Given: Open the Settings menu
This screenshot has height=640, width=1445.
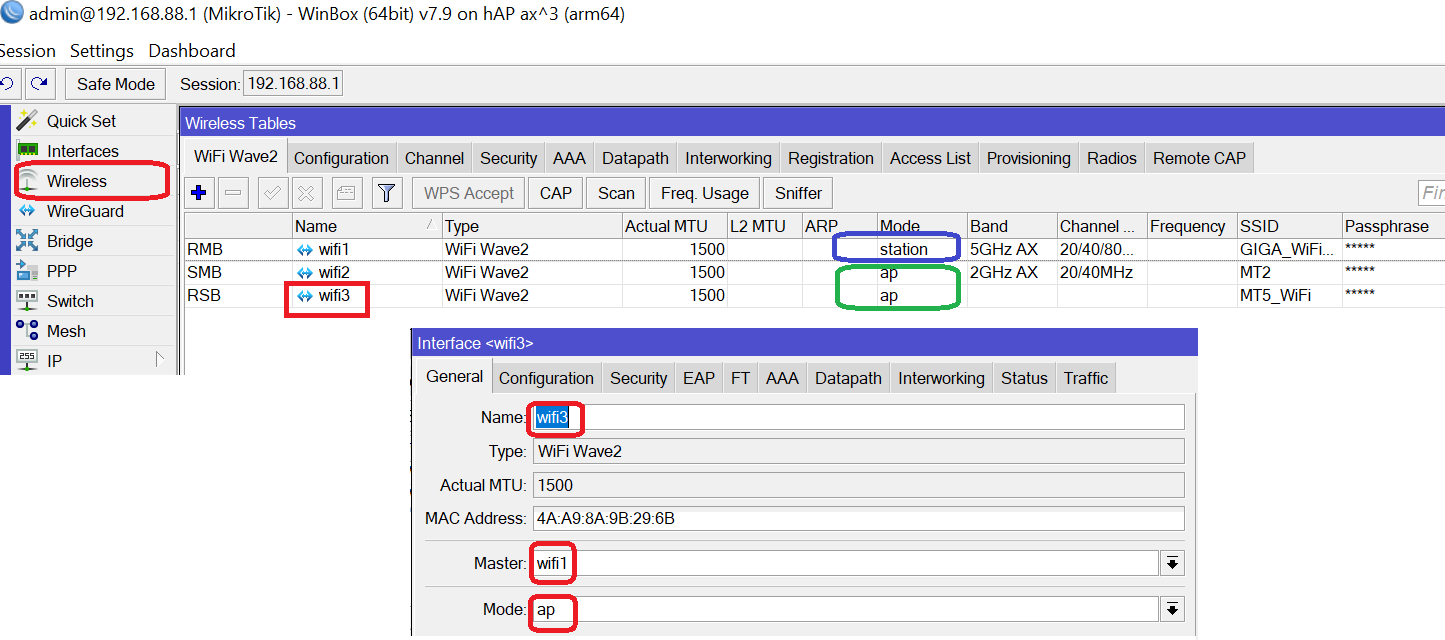Looking at the screenshot, I should [x=102, y=51].
